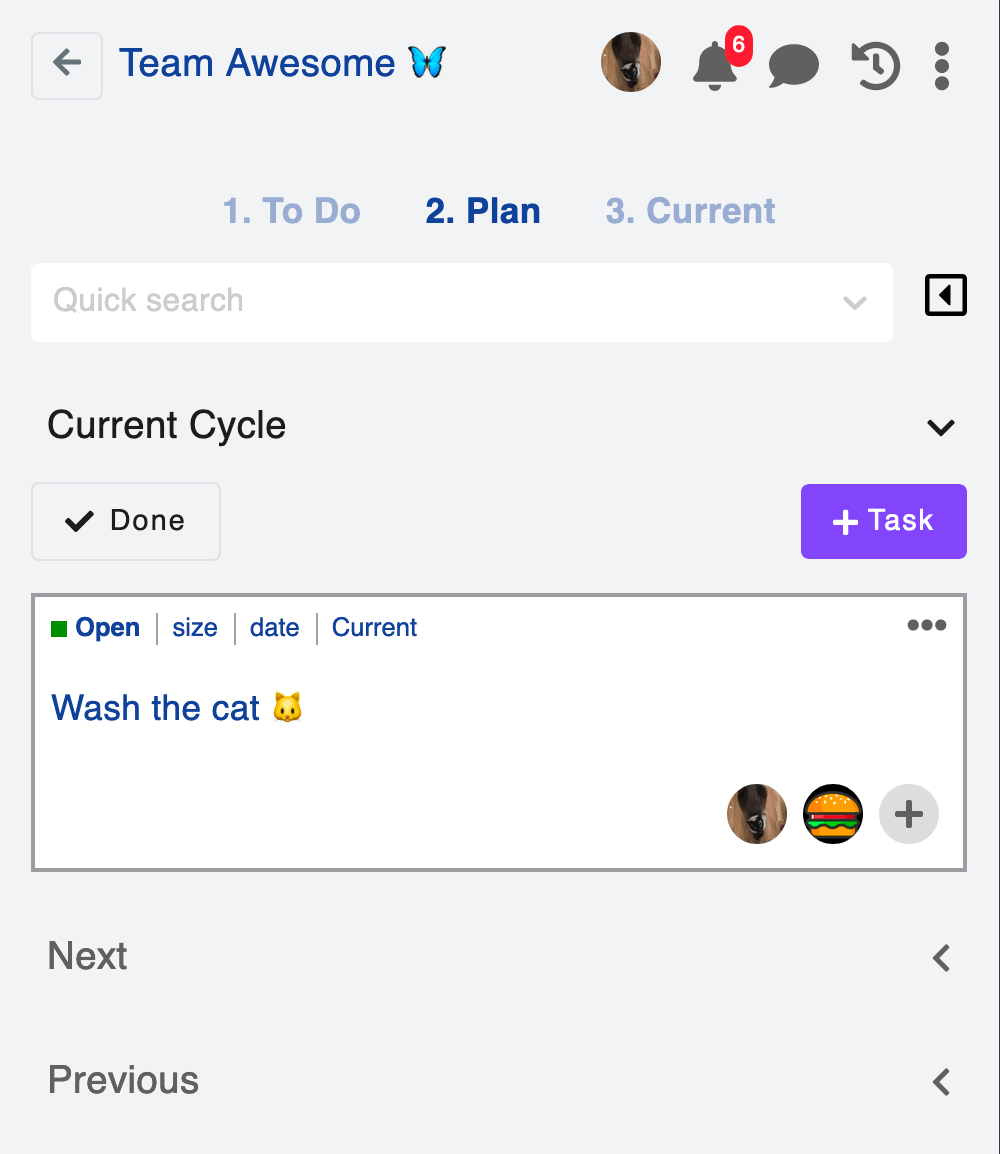Open the three-dot menu in the header
The image size is (1000, 1154).
click(941, 63)
